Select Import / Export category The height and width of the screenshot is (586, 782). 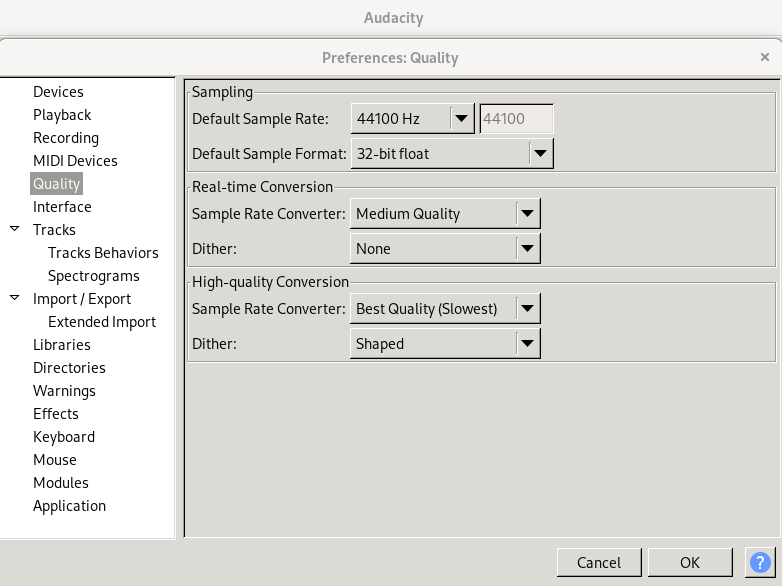tap(82, 299)
